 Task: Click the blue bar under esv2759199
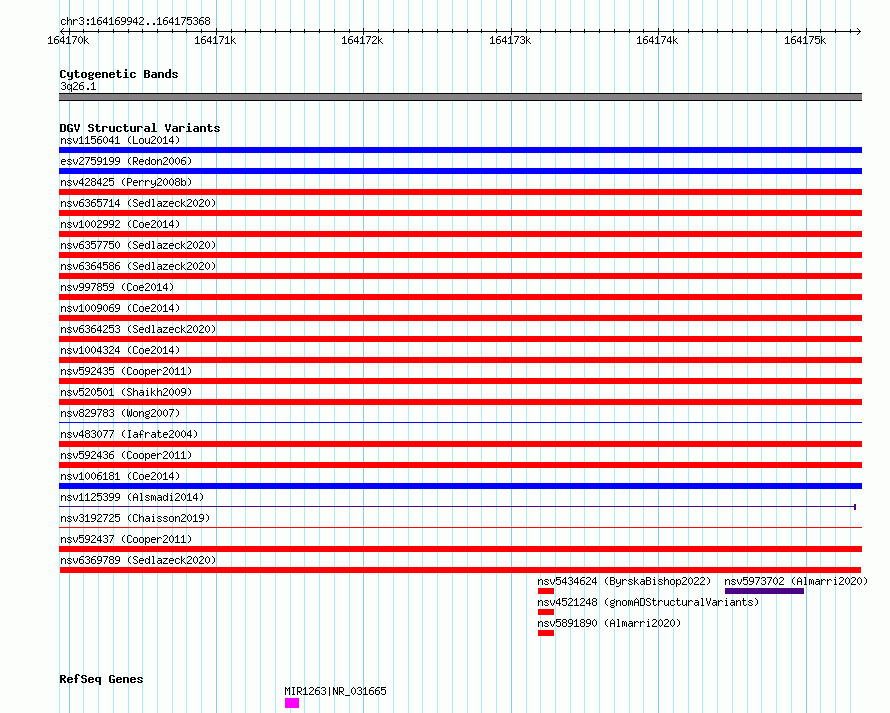pyautogui.click(x=460, y=171)
